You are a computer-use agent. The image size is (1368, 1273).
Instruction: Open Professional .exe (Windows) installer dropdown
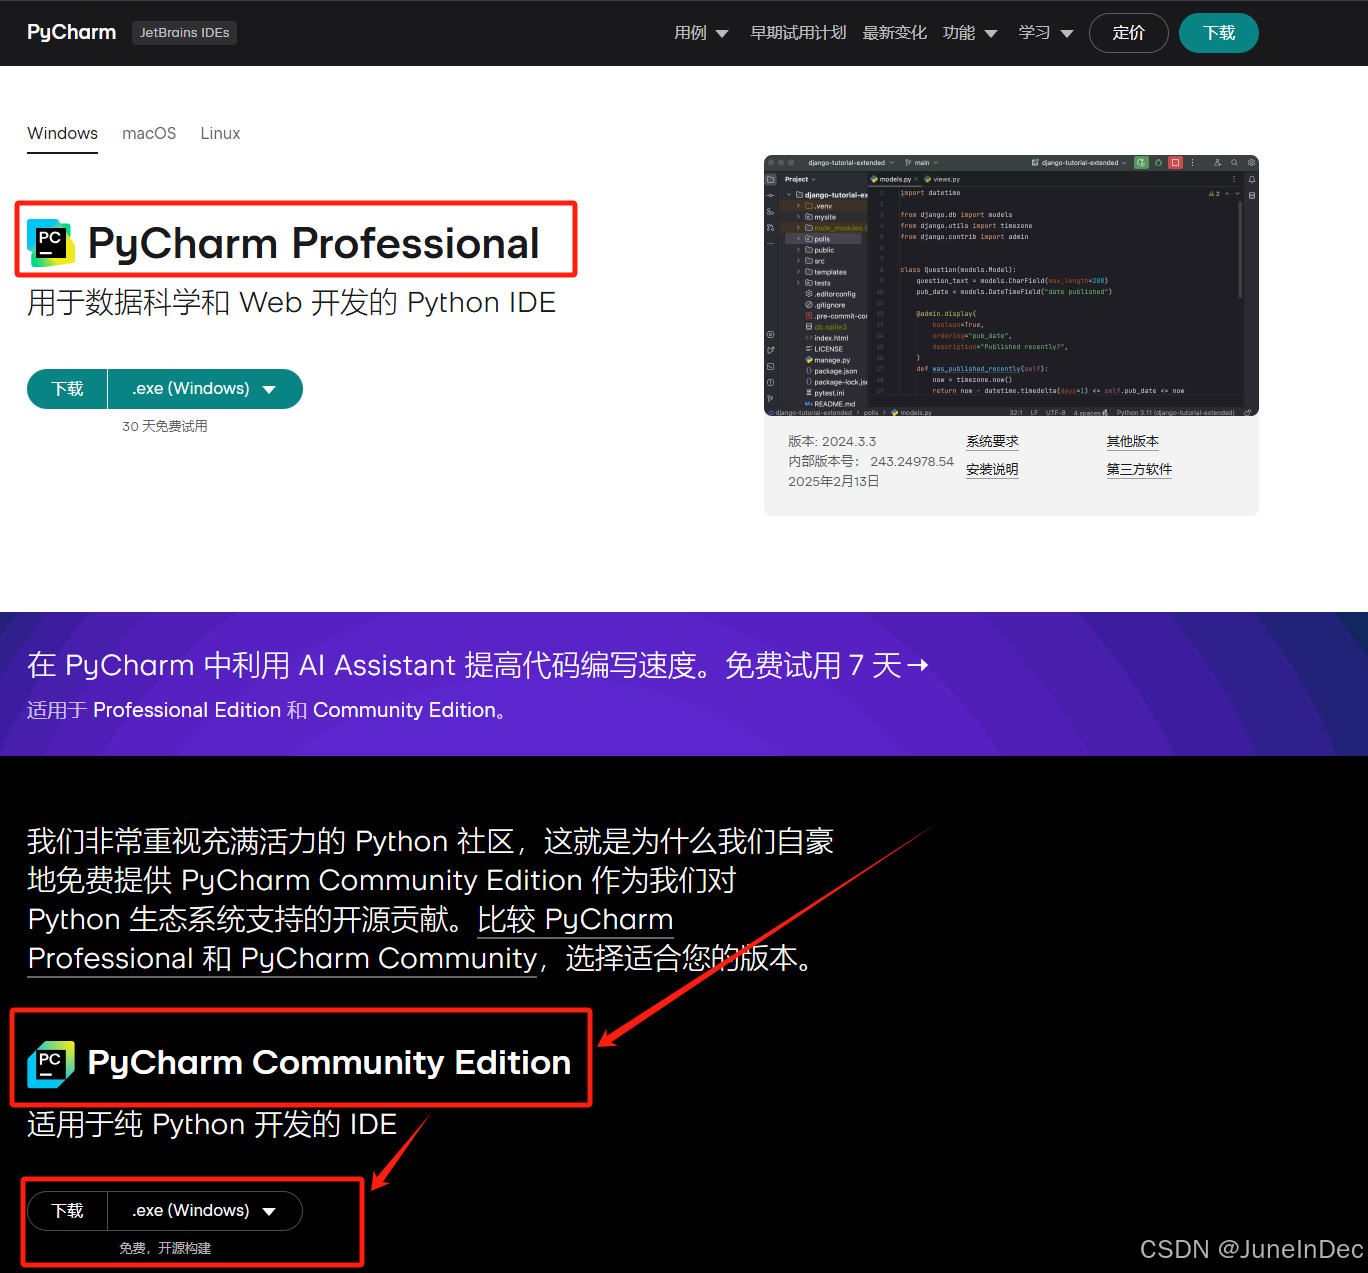(x=205, y=389)
